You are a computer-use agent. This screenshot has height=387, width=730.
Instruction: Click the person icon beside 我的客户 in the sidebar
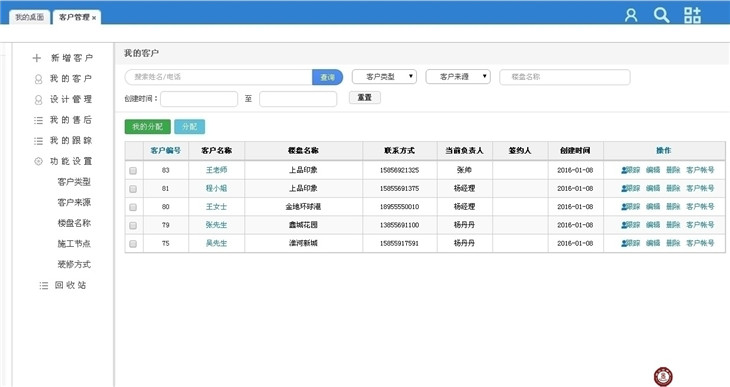click(38, 79)
